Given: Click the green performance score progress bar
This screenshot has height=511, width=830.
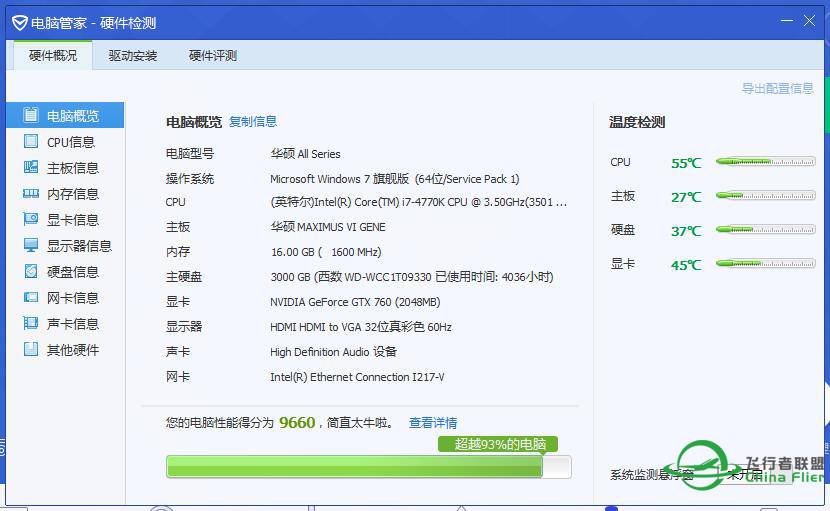Looking at the screenshot, I should (354, 467).
